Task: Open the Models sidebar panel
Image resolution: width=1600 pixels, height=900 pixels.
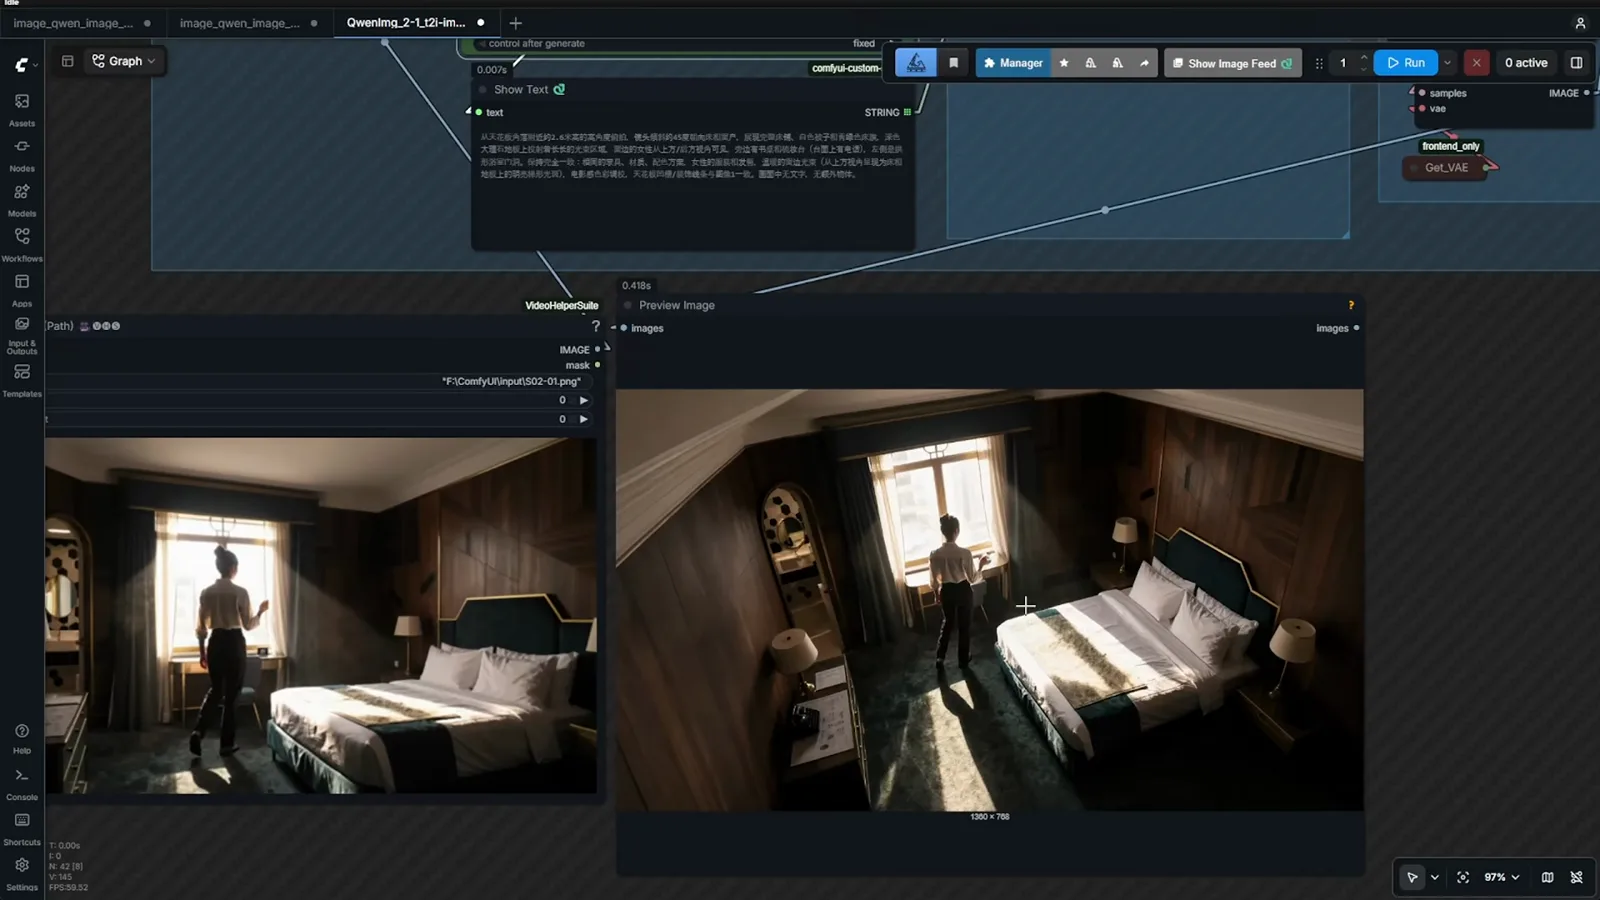Action: click(x=21, y=199)
